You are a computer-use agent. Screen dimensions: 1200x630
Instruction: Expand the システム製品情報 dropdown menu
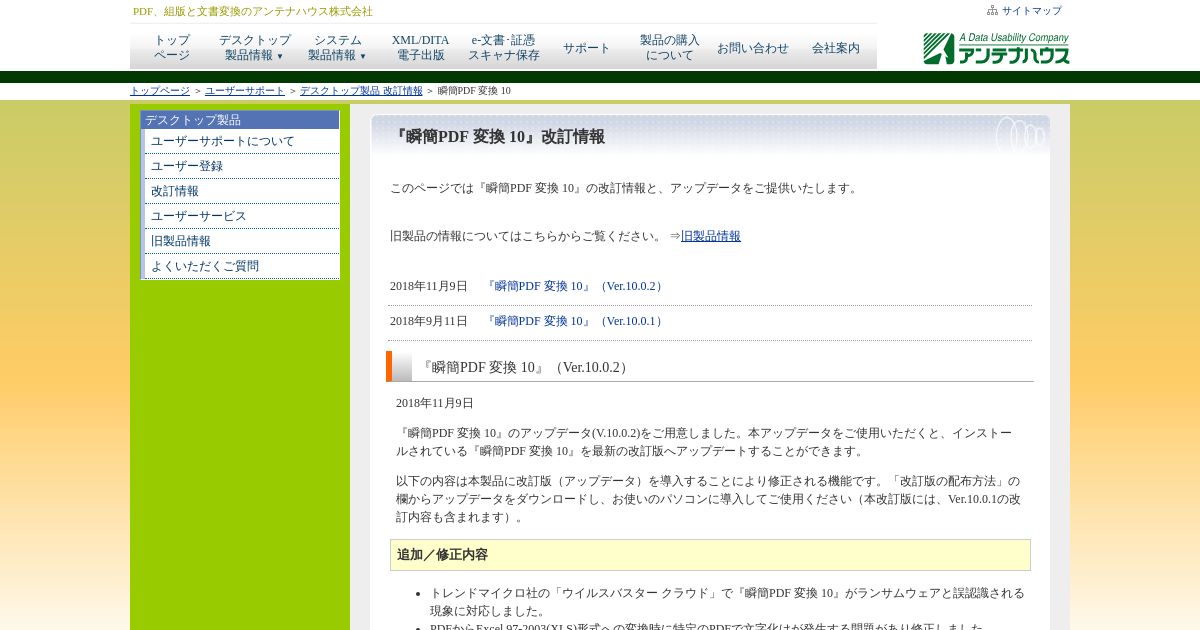(338, 48)
